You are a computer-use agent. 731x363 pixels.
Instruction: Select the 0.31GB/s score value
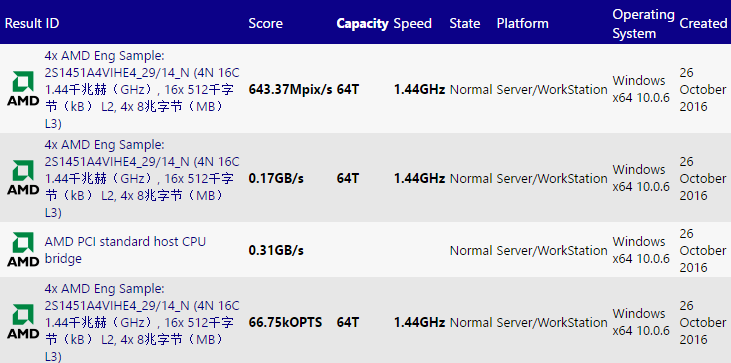276,251
